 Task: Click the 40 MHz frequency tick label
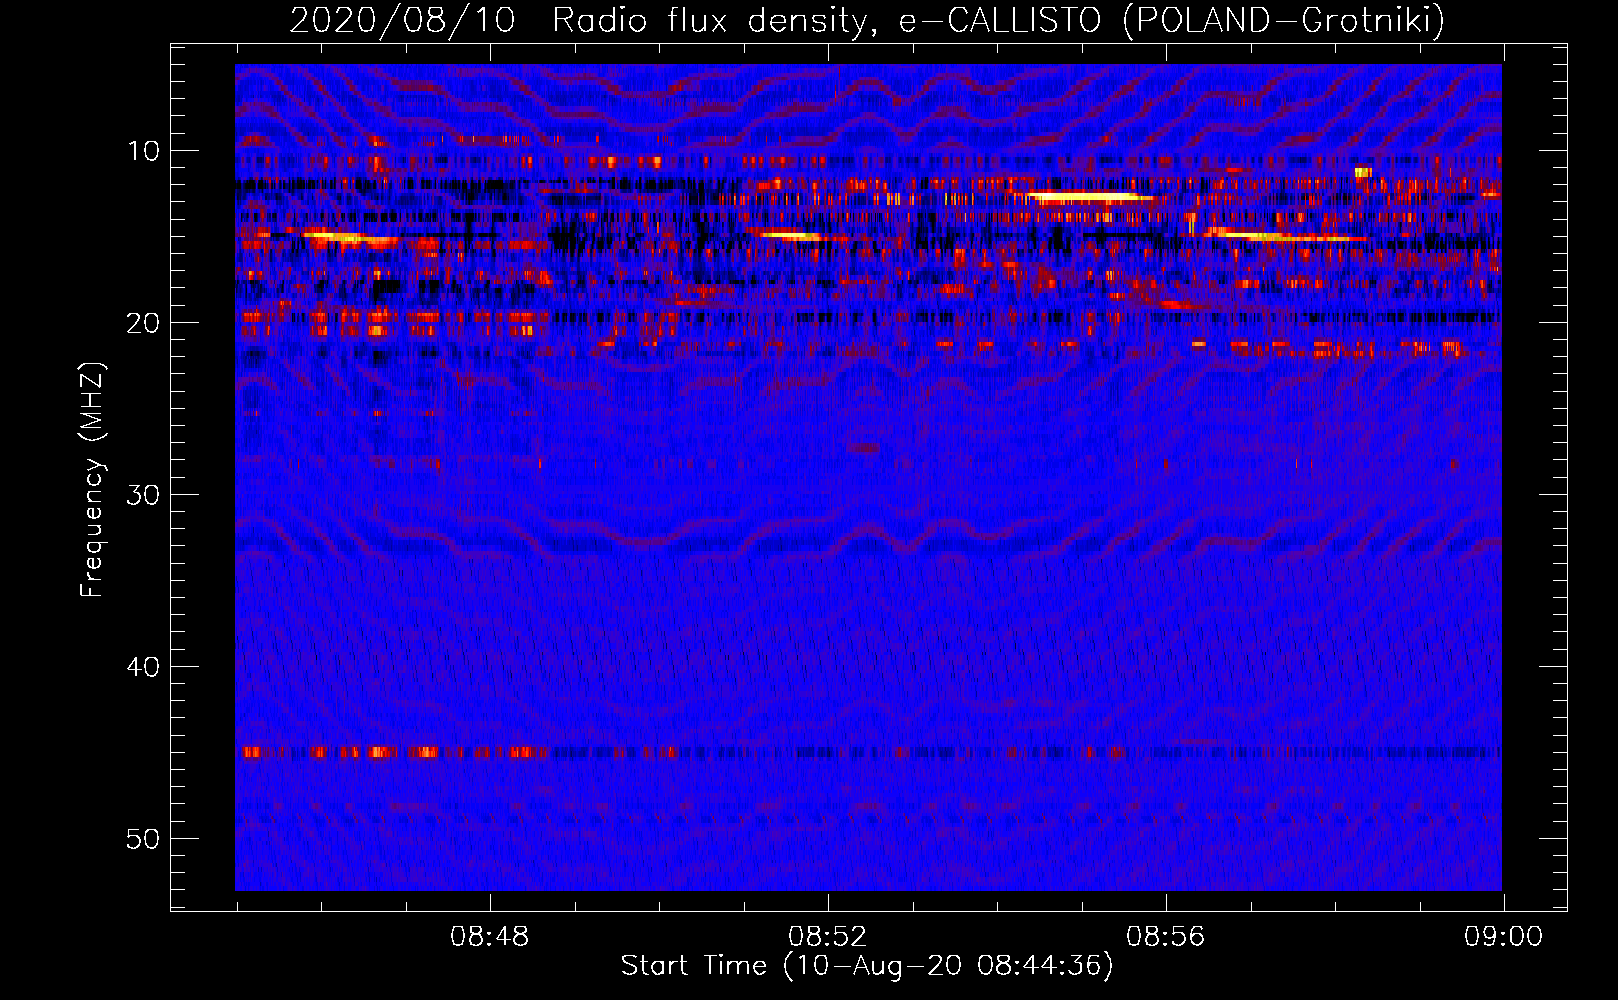[143, 667]
